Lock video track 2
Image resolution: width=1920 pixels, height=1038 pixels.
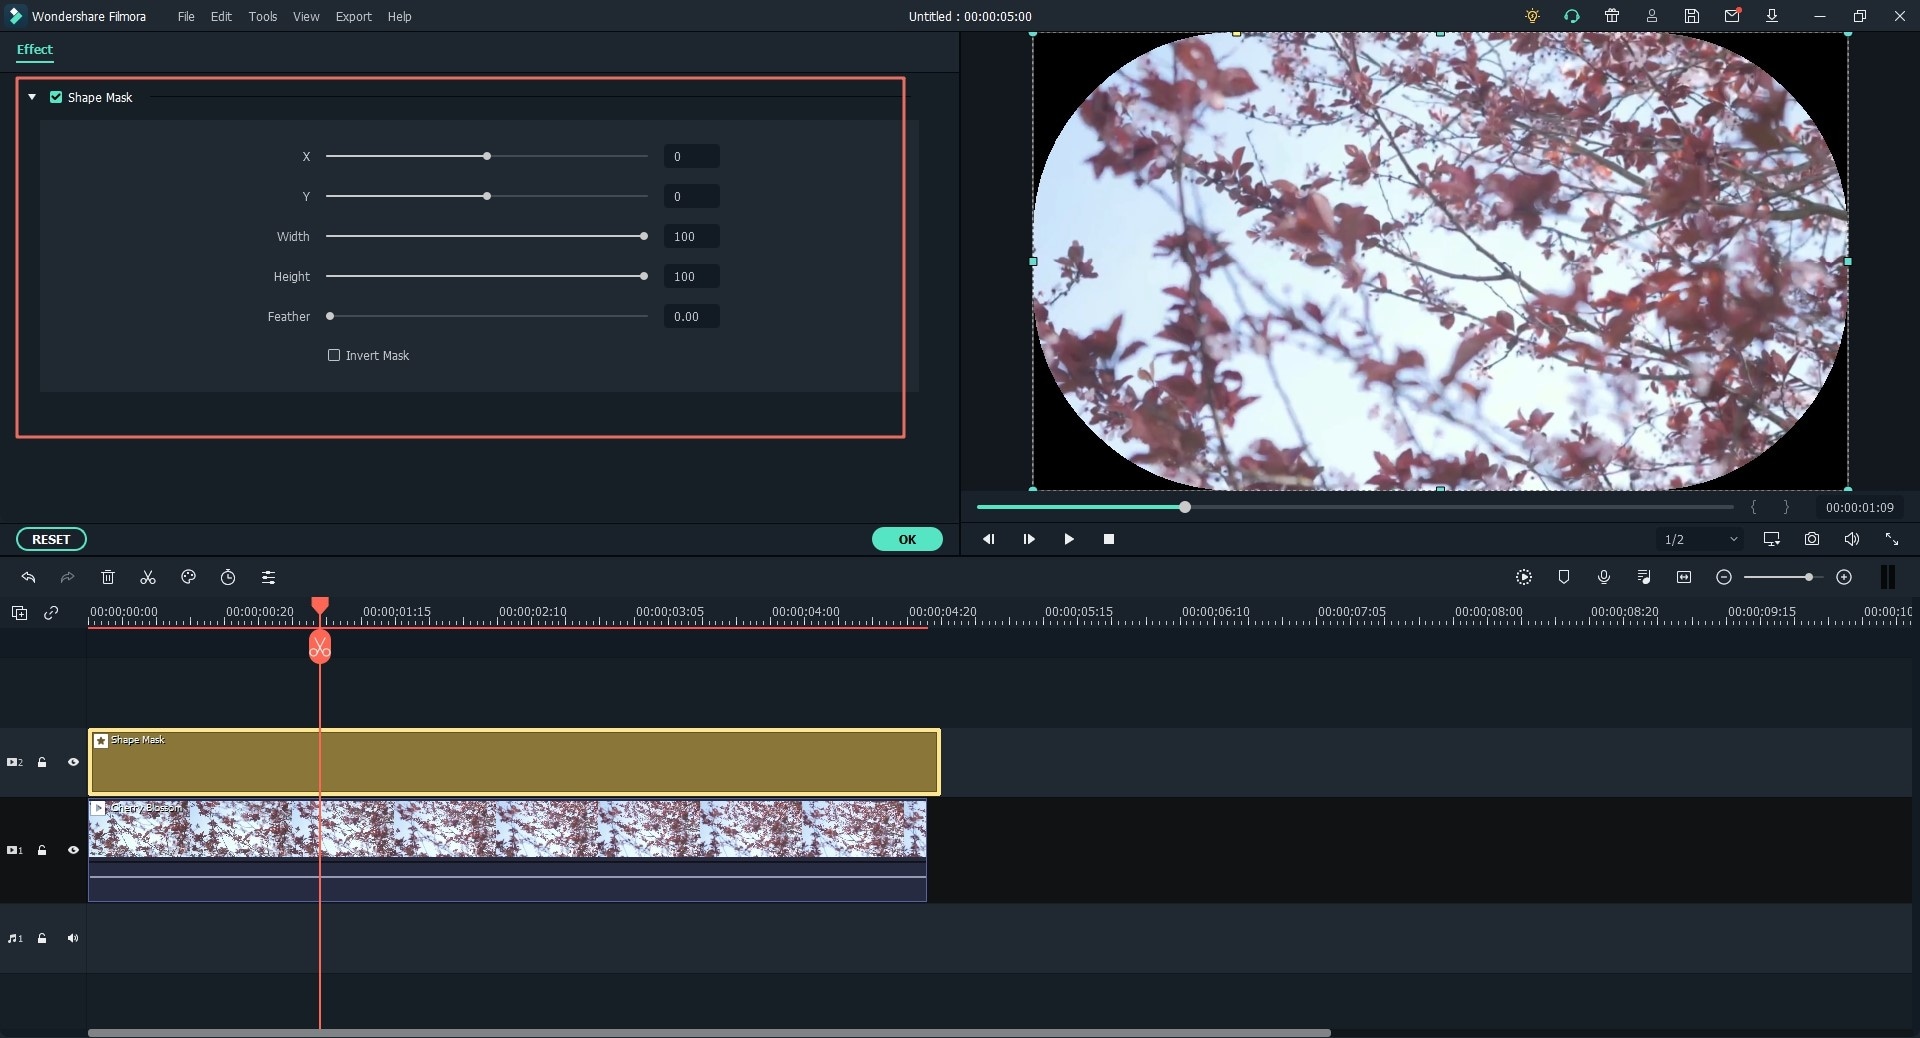point(42,762)
